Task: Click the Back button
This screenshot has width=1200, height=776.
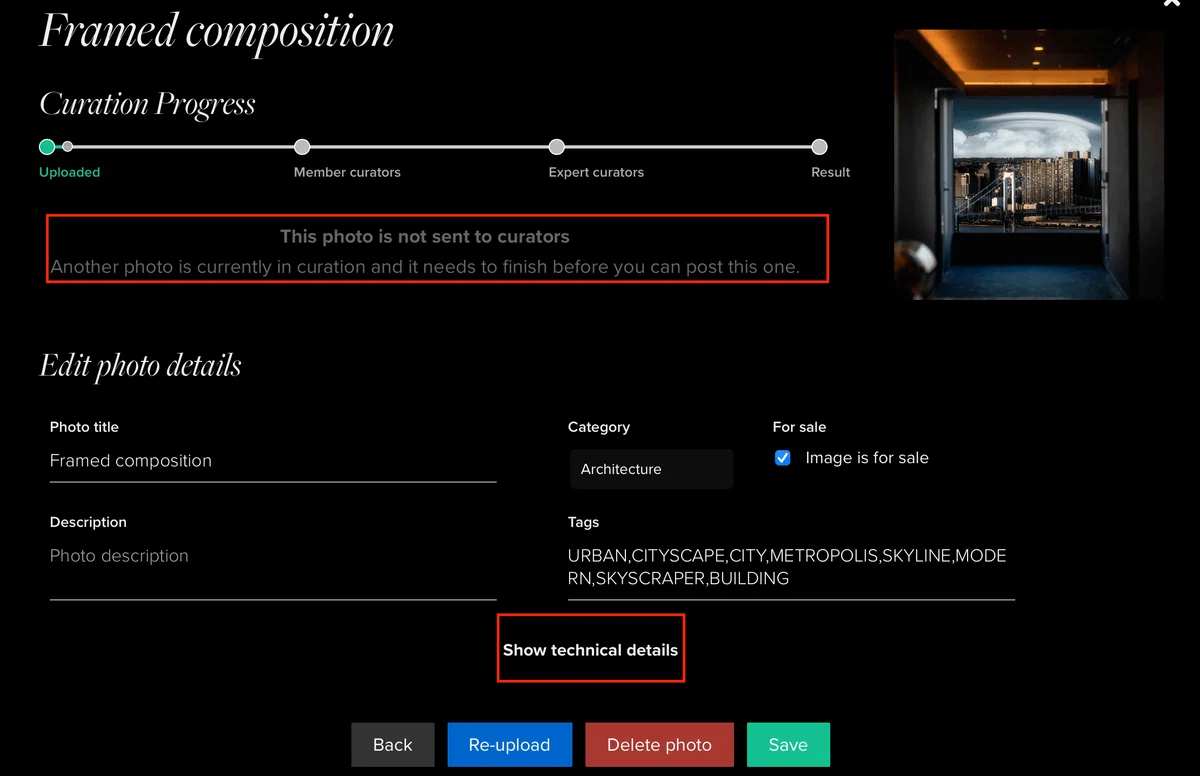Action: click(x=393, y=744)
